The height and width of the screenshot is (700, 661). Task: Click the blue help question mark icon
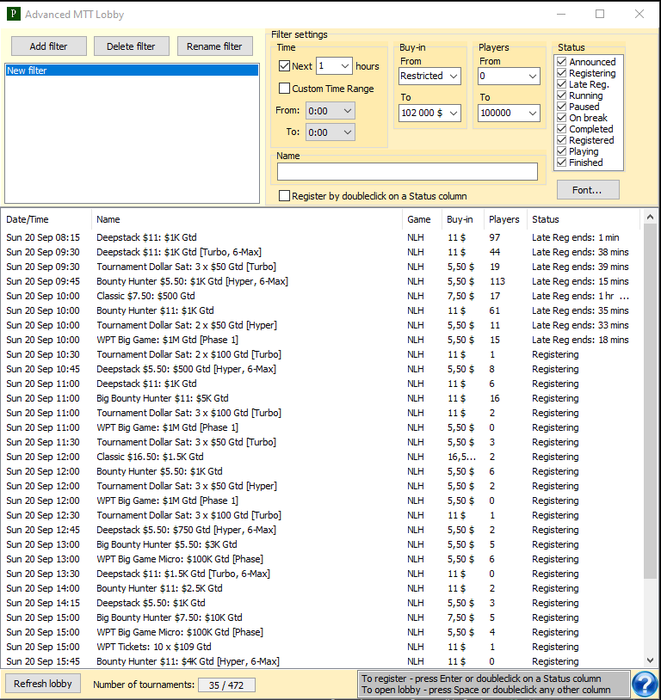(x=645, y=683)
